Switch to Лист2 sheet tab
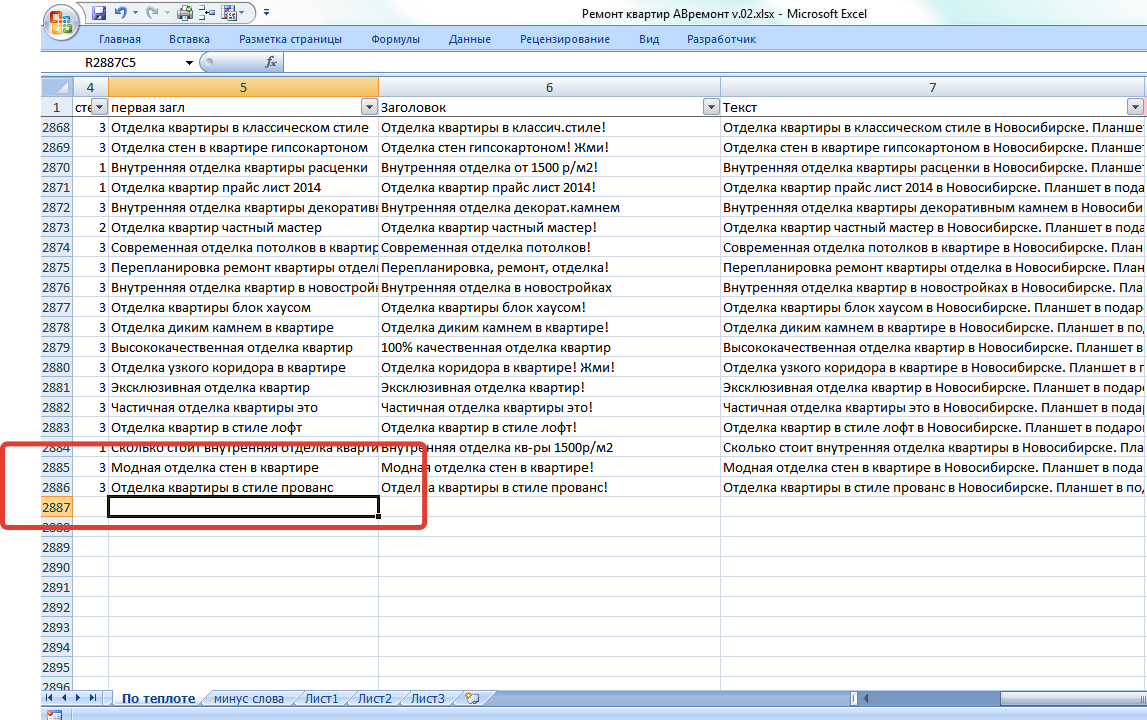The width and height of the screenshot is (1147, 720). coord(375,699)
